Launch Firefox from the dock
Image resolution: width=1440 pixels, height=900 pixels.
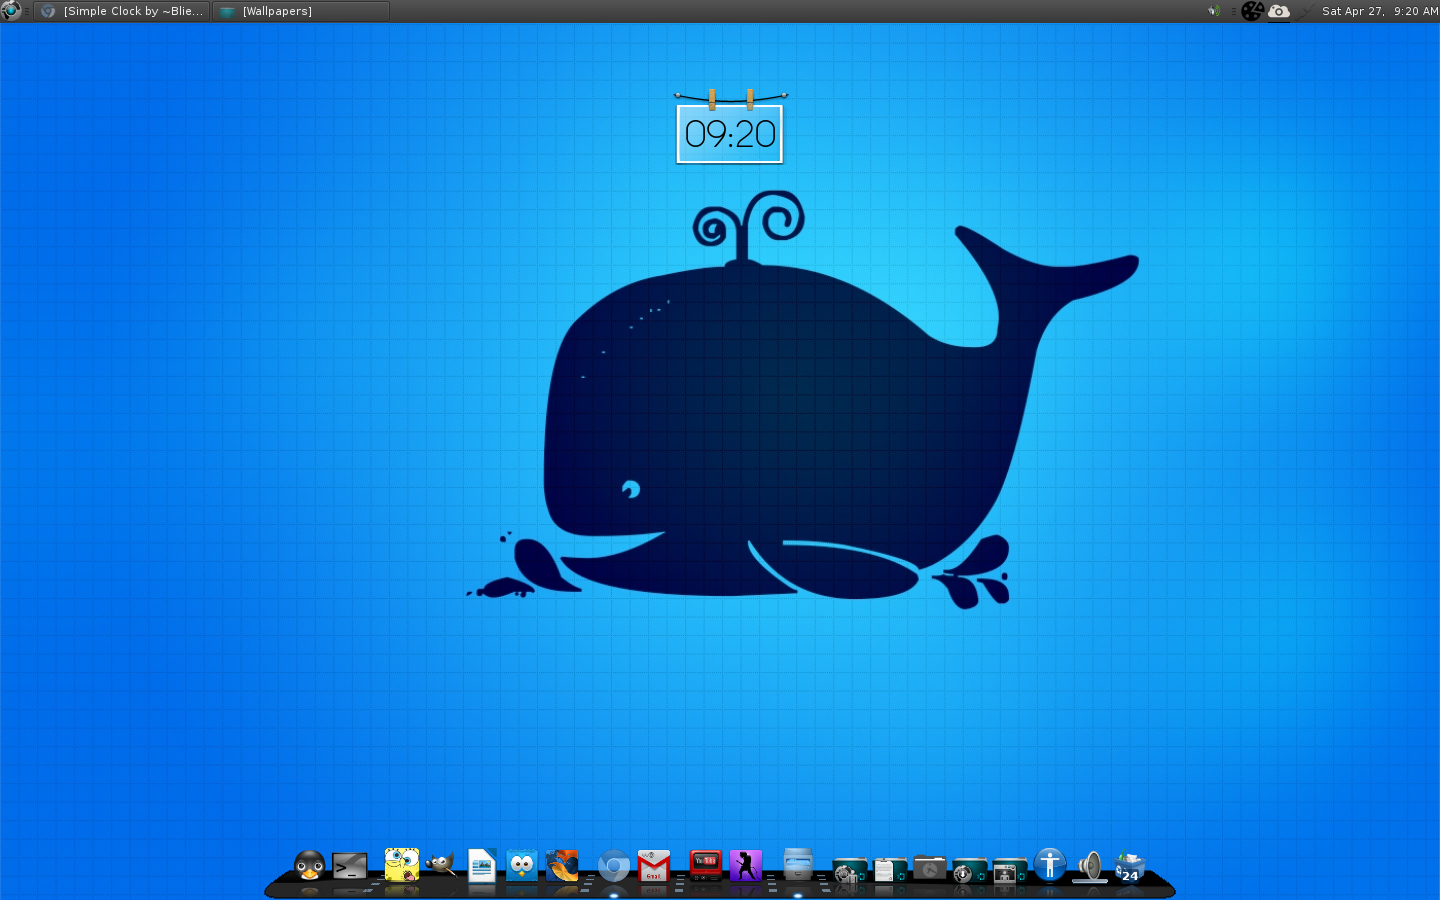click(x=562, y=865)
